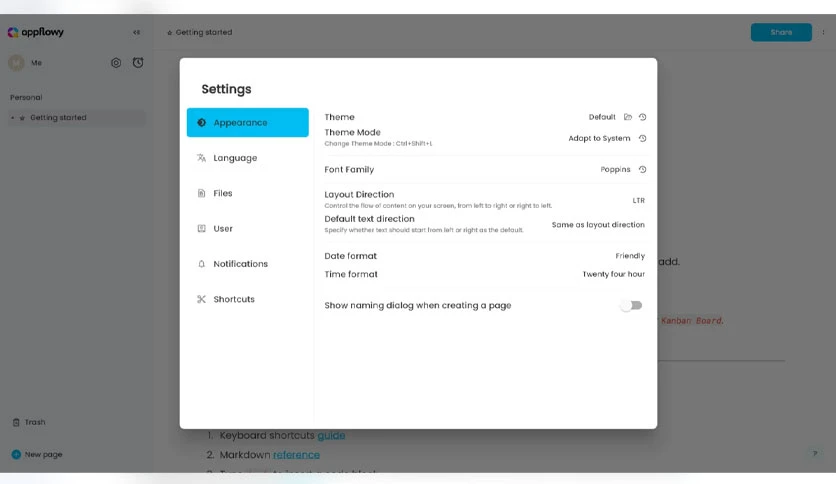Click the Share button
836x484 pixels.
tap(781, 32)
